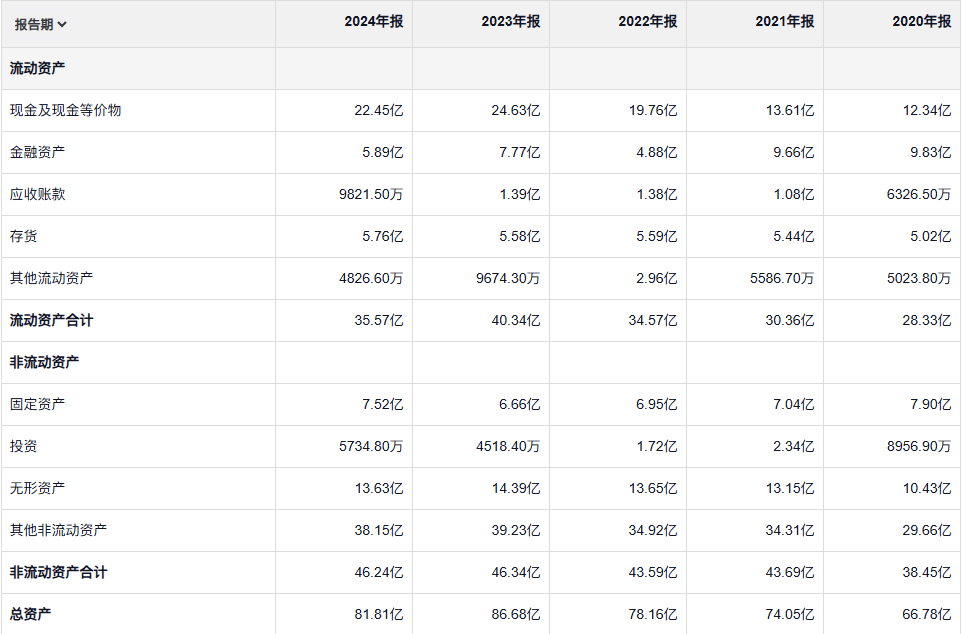
Task: Click the 现金及现金等价物 row label
Action: [x=65, y=110]
